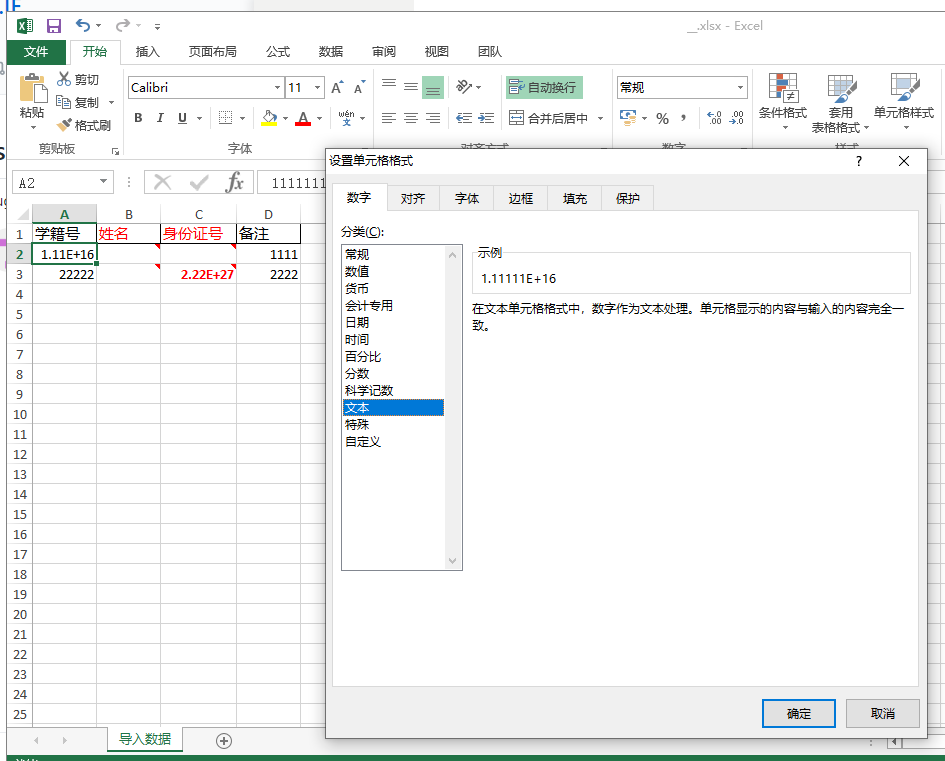Click the 取消 cancel button
Viewport: 945px width, 761px height.
click(x=882, y=713)
